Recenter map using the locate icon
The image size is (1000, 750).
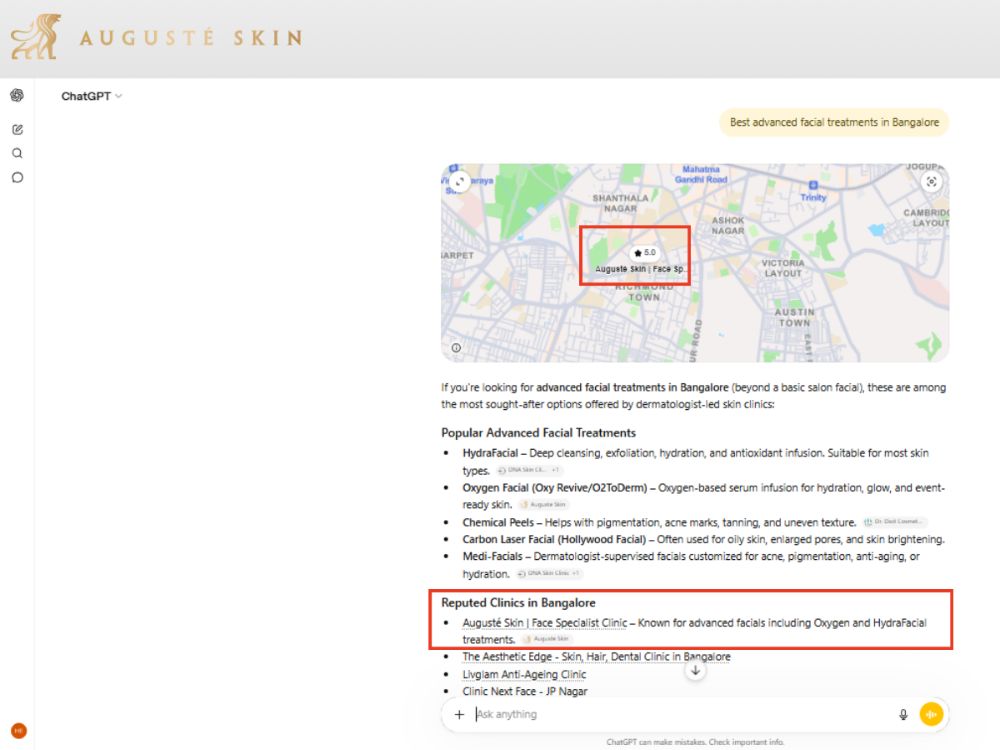coord(931,182)
